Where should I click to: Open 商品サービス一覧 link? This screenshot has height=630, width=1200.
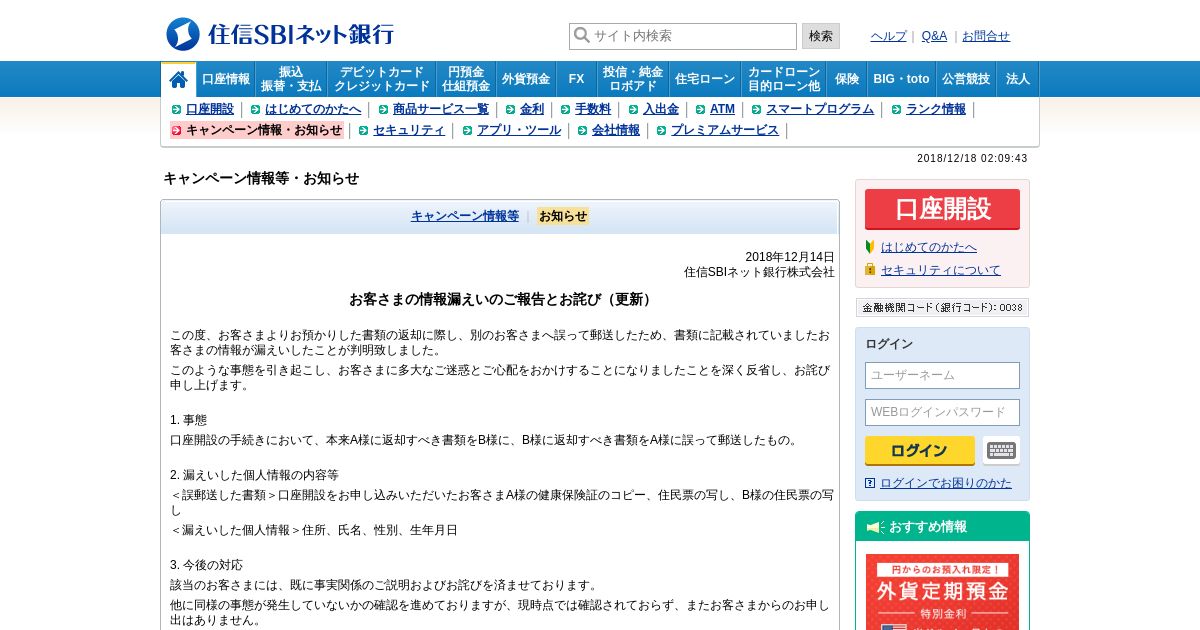pyautogui.click(x=441, y=109)
